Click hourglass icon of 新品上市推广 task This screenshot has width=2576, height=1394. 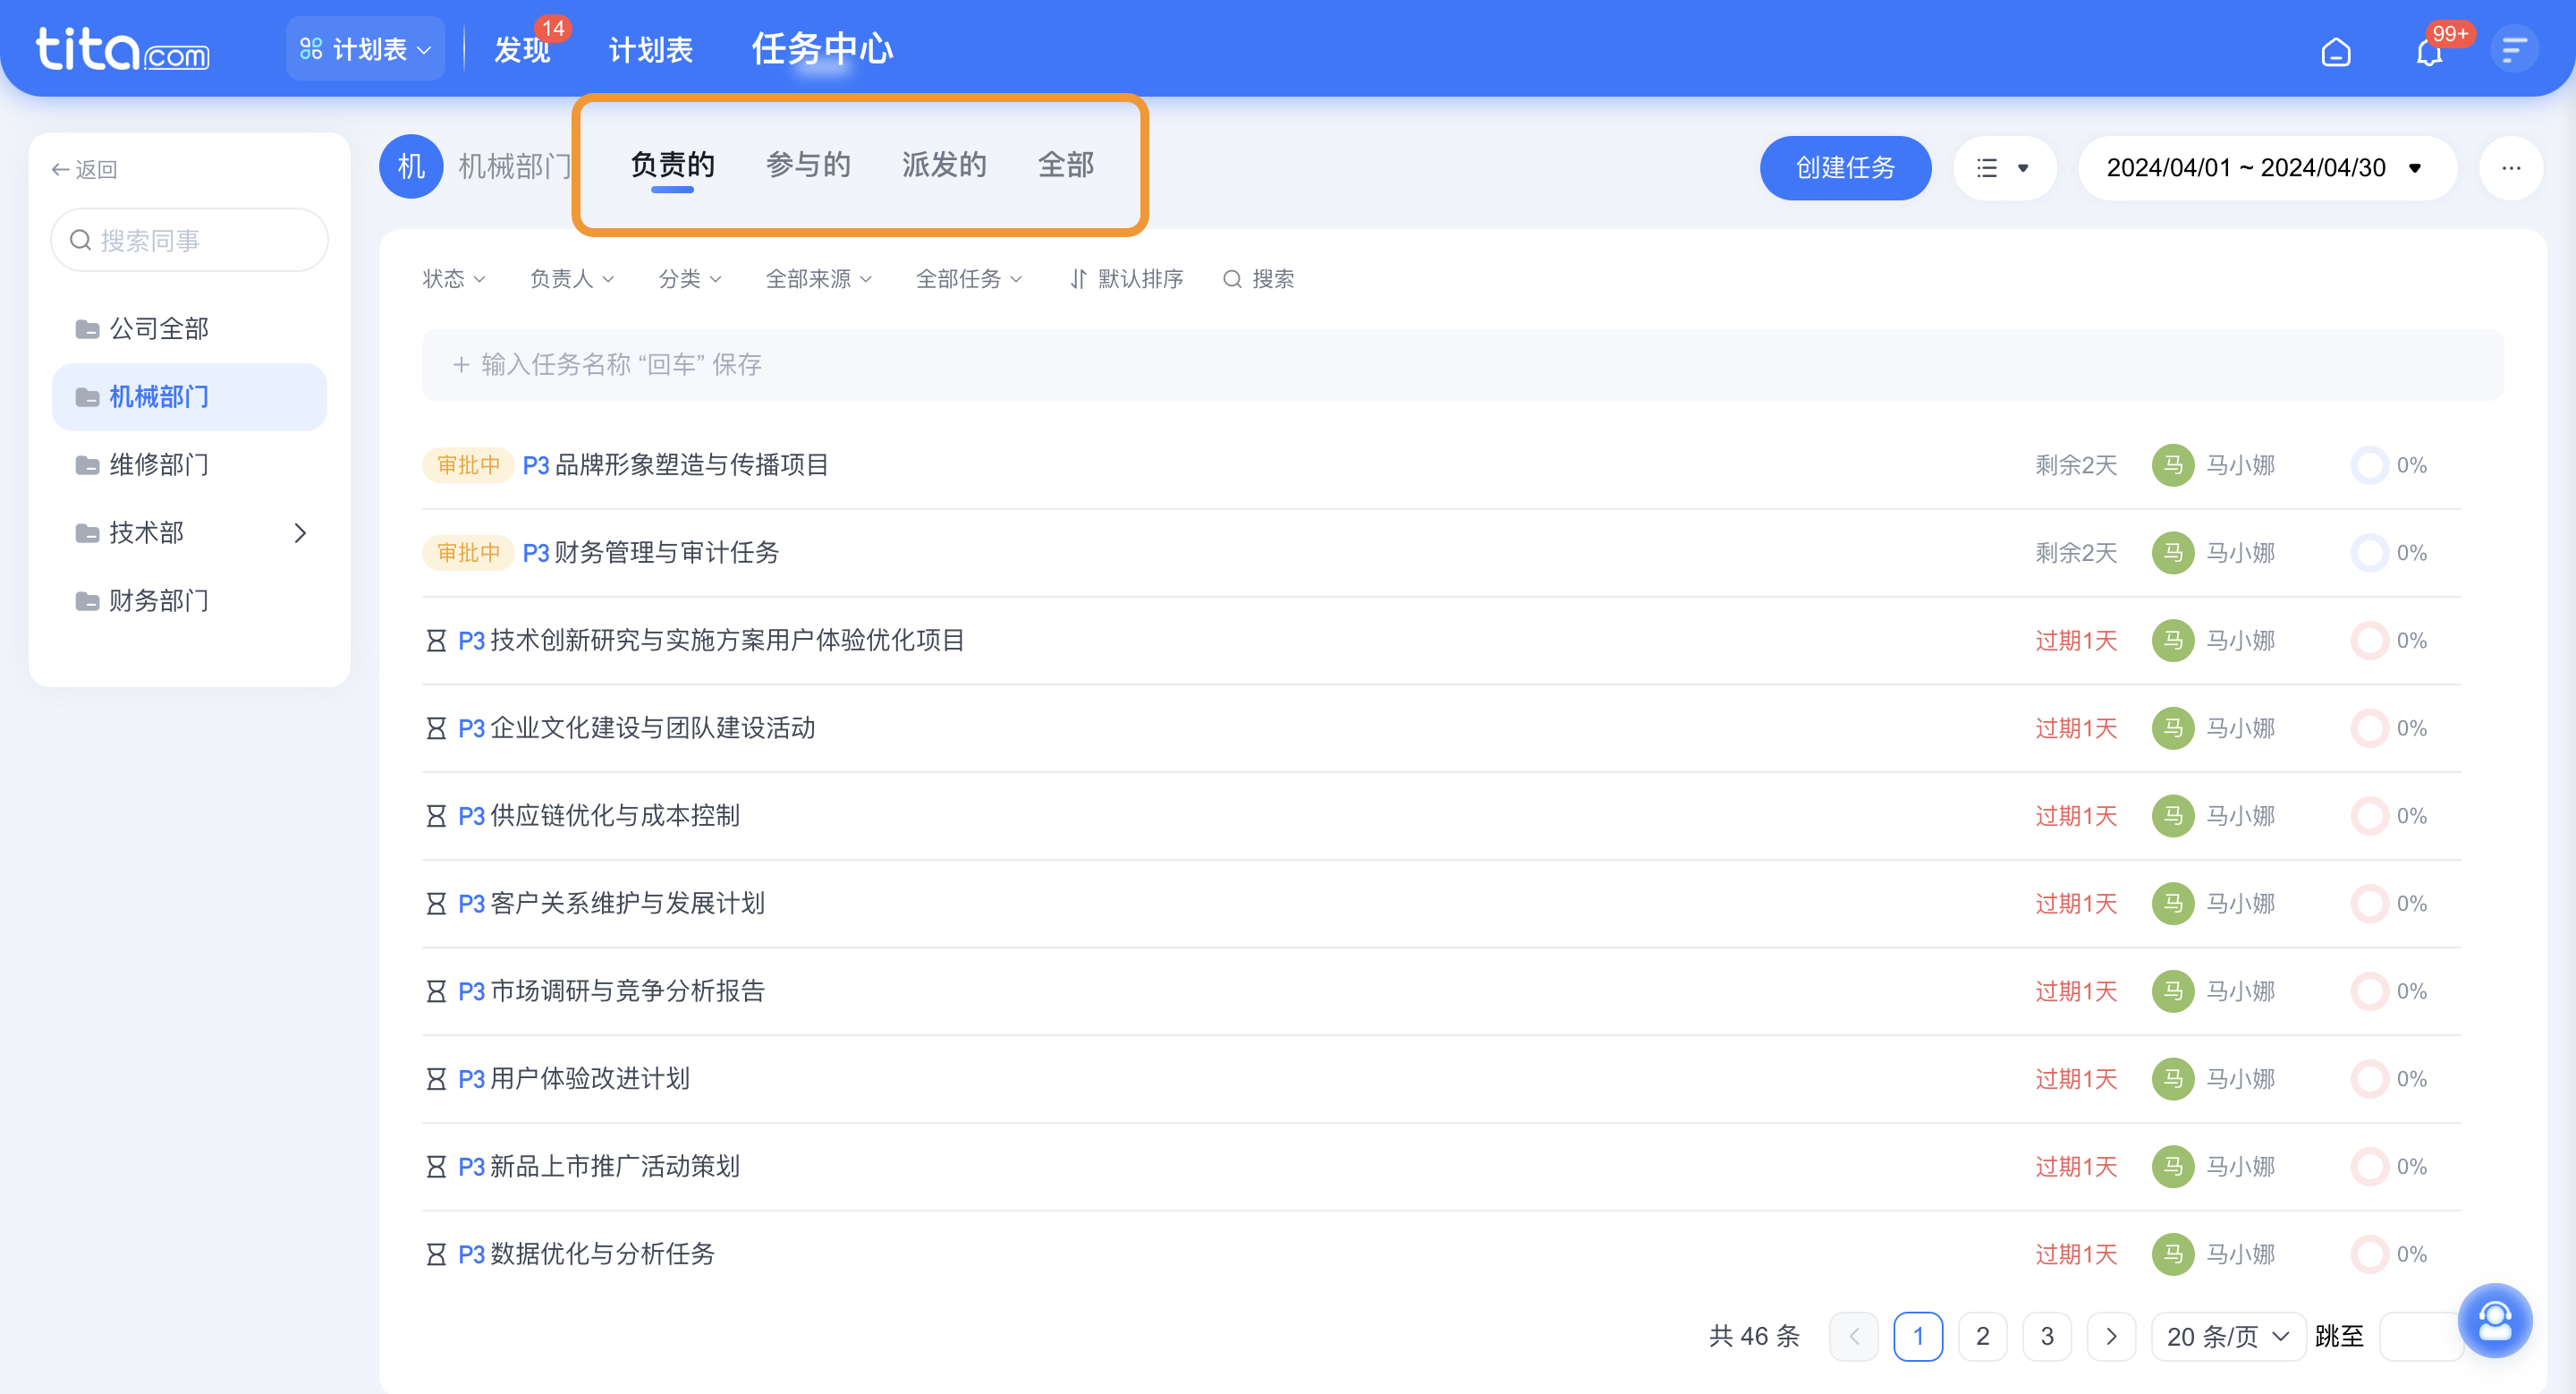pos(436,1167)
